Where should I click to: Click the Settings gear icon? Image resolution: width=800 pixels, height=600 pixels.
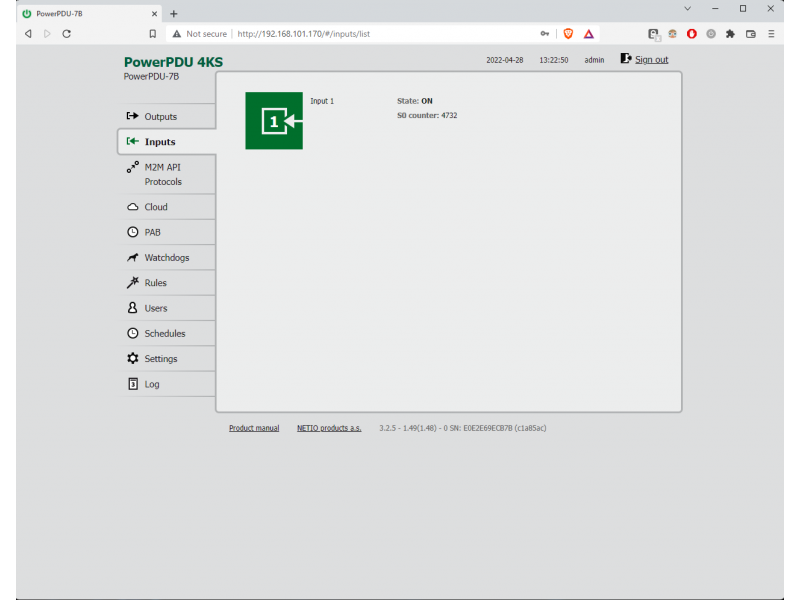(133, 358)
